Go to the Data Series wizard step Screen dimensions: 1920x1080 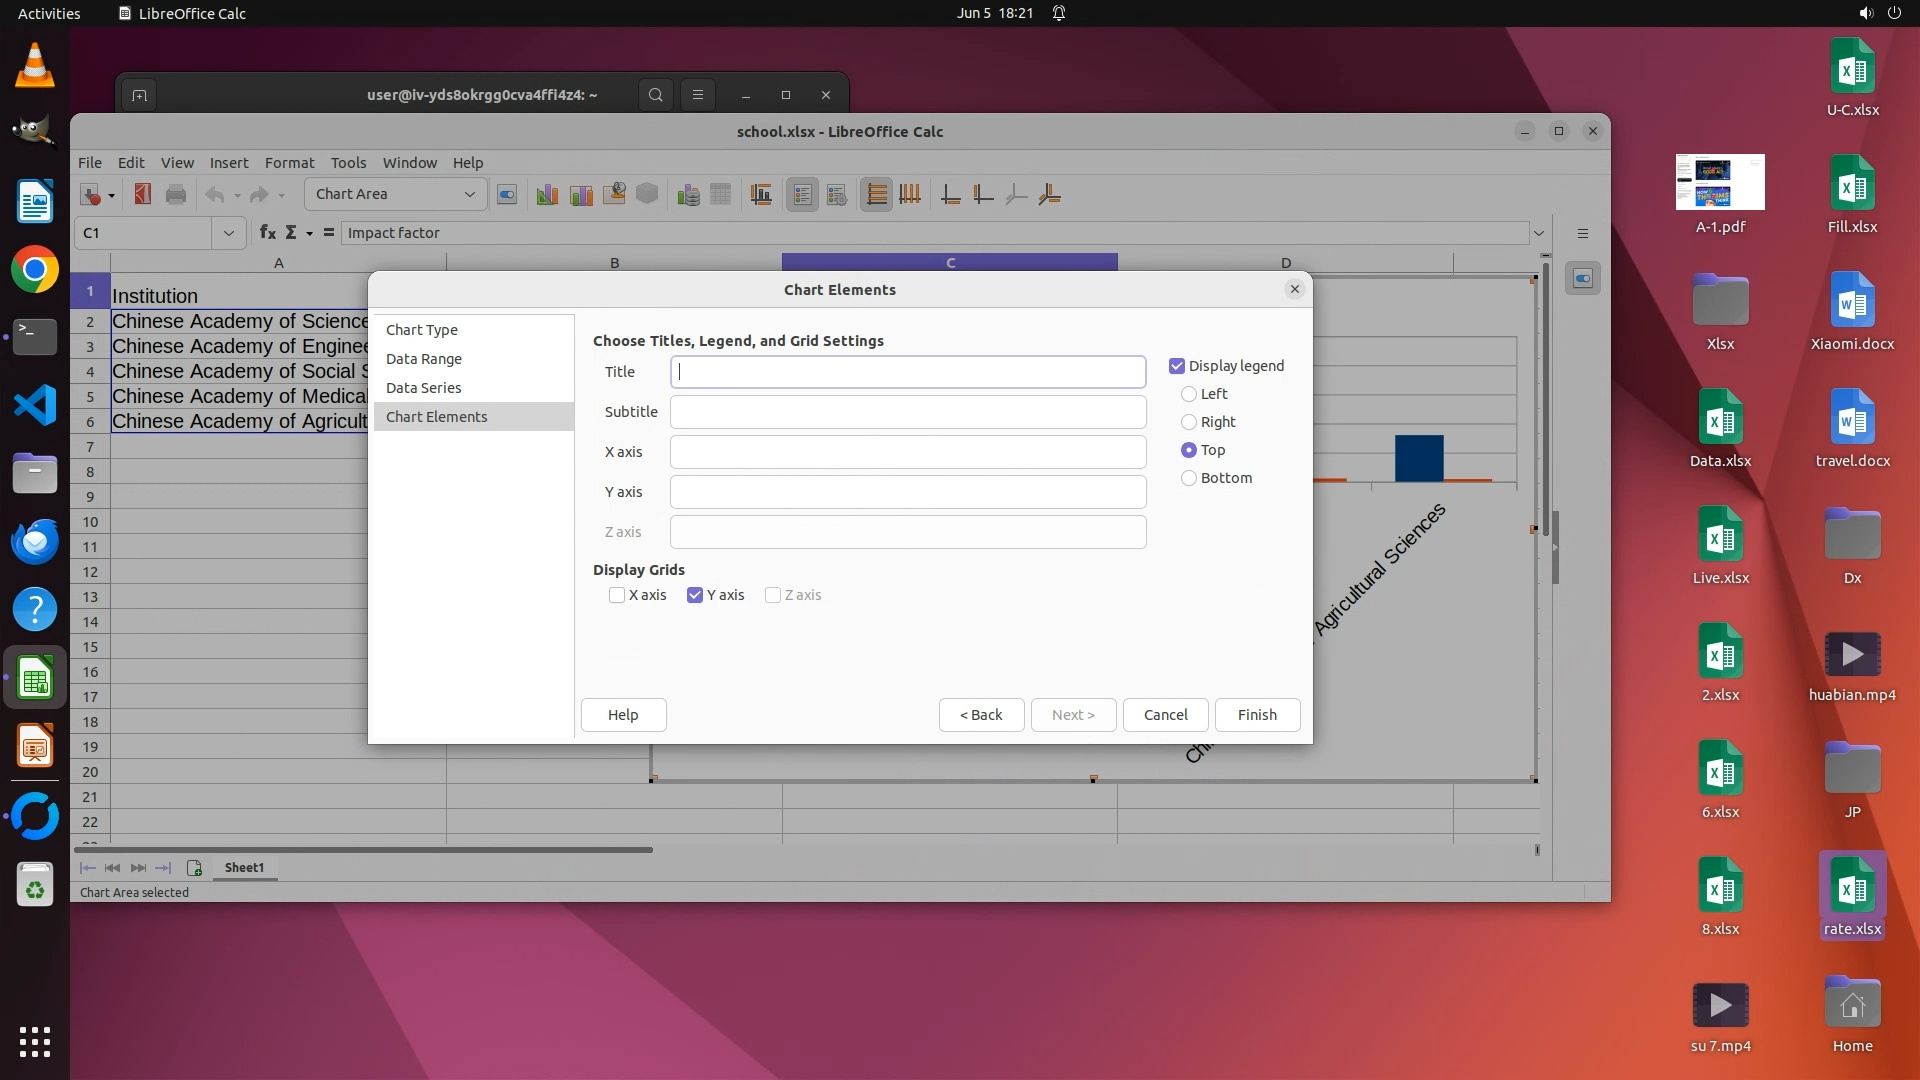[424, 388]
